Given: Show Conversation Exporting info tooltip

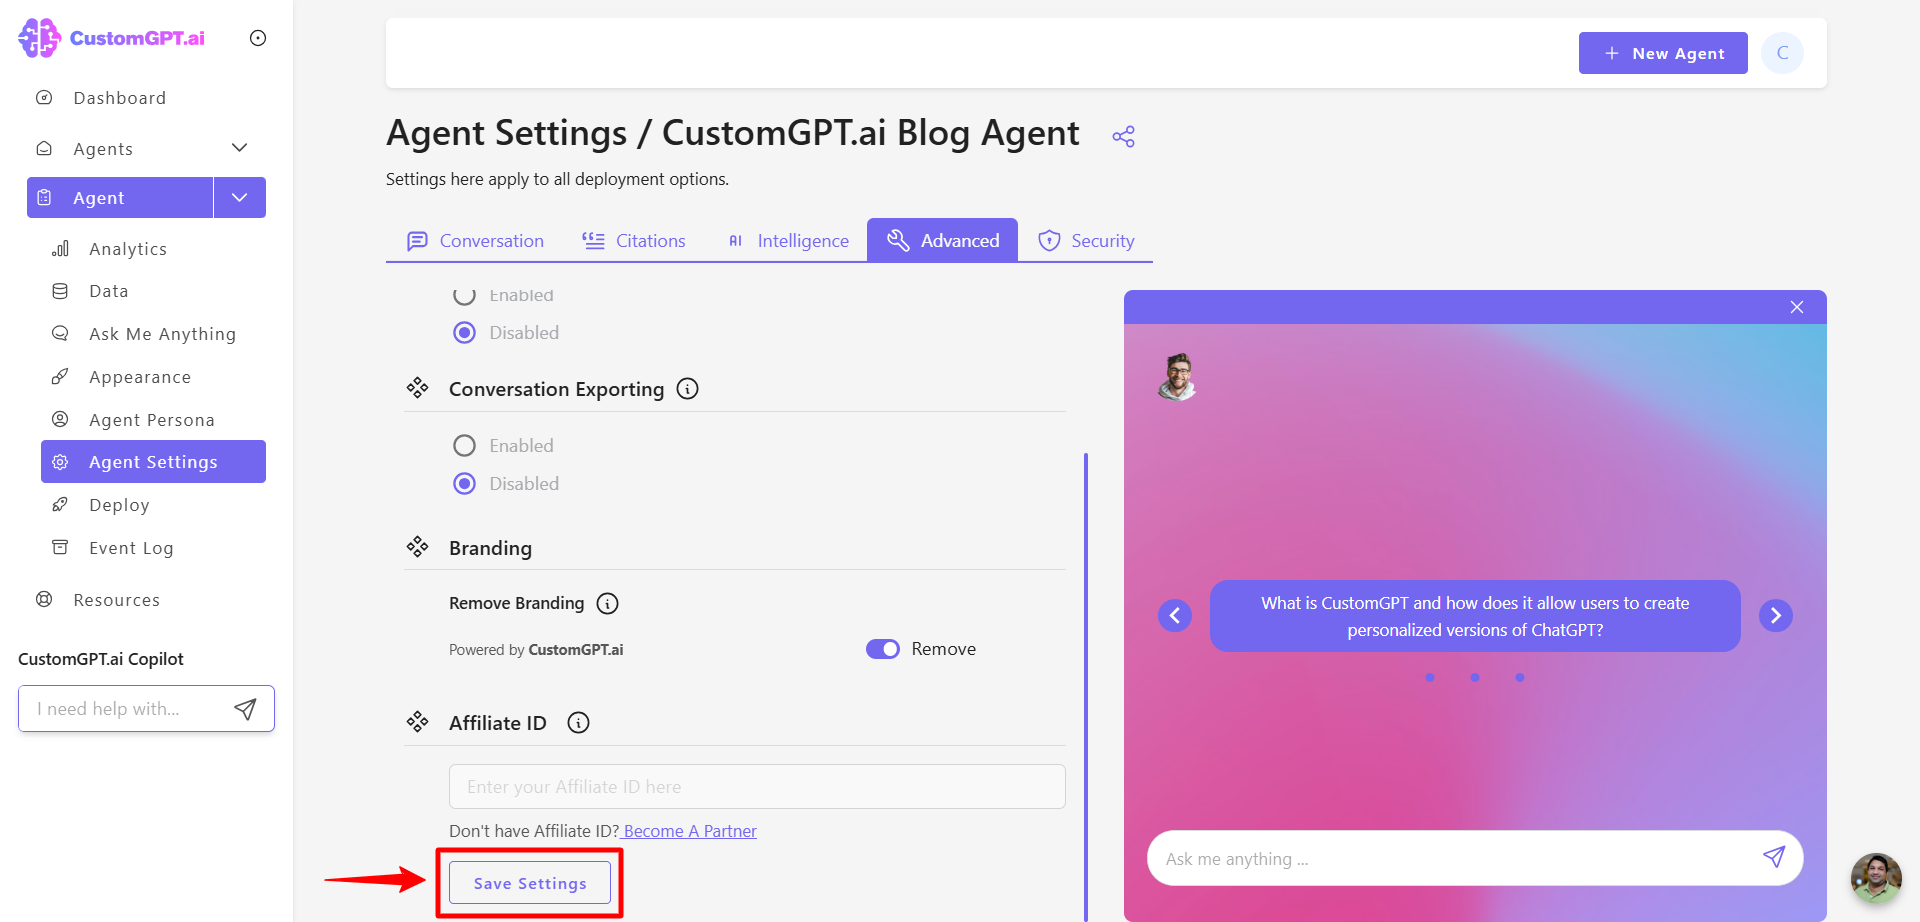Looking at the screenshot, I should 688,389.
